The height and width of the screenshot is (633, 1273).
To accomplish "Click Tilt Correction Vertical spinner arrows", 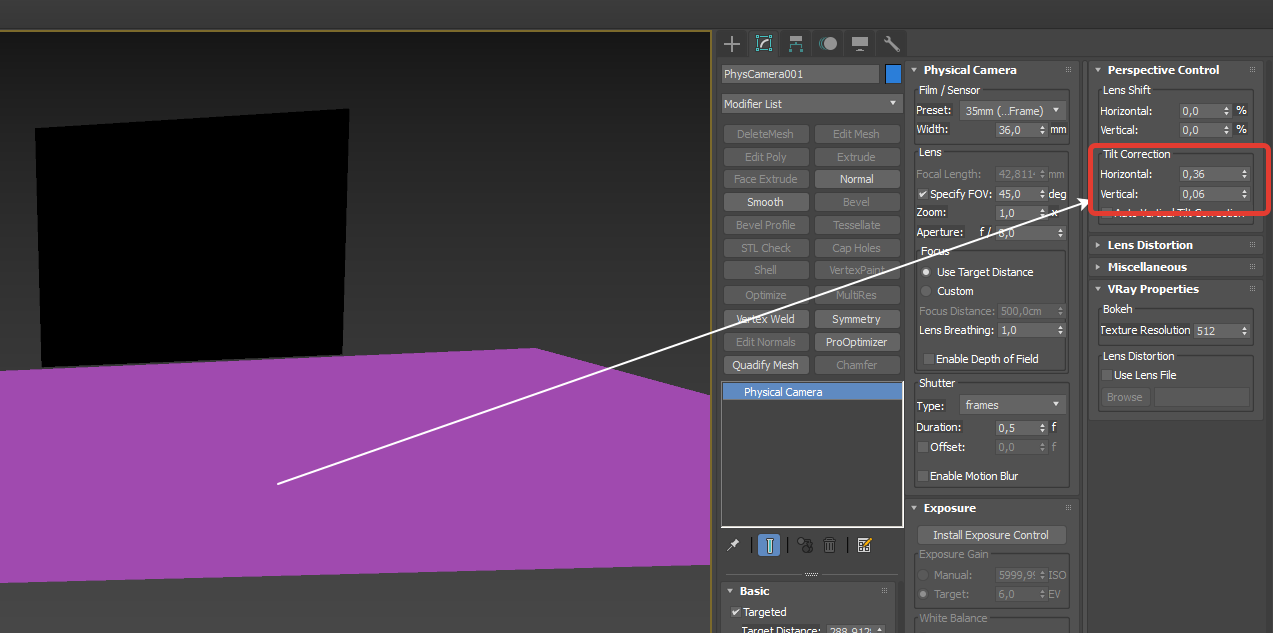I will (x=1245, y=194).
